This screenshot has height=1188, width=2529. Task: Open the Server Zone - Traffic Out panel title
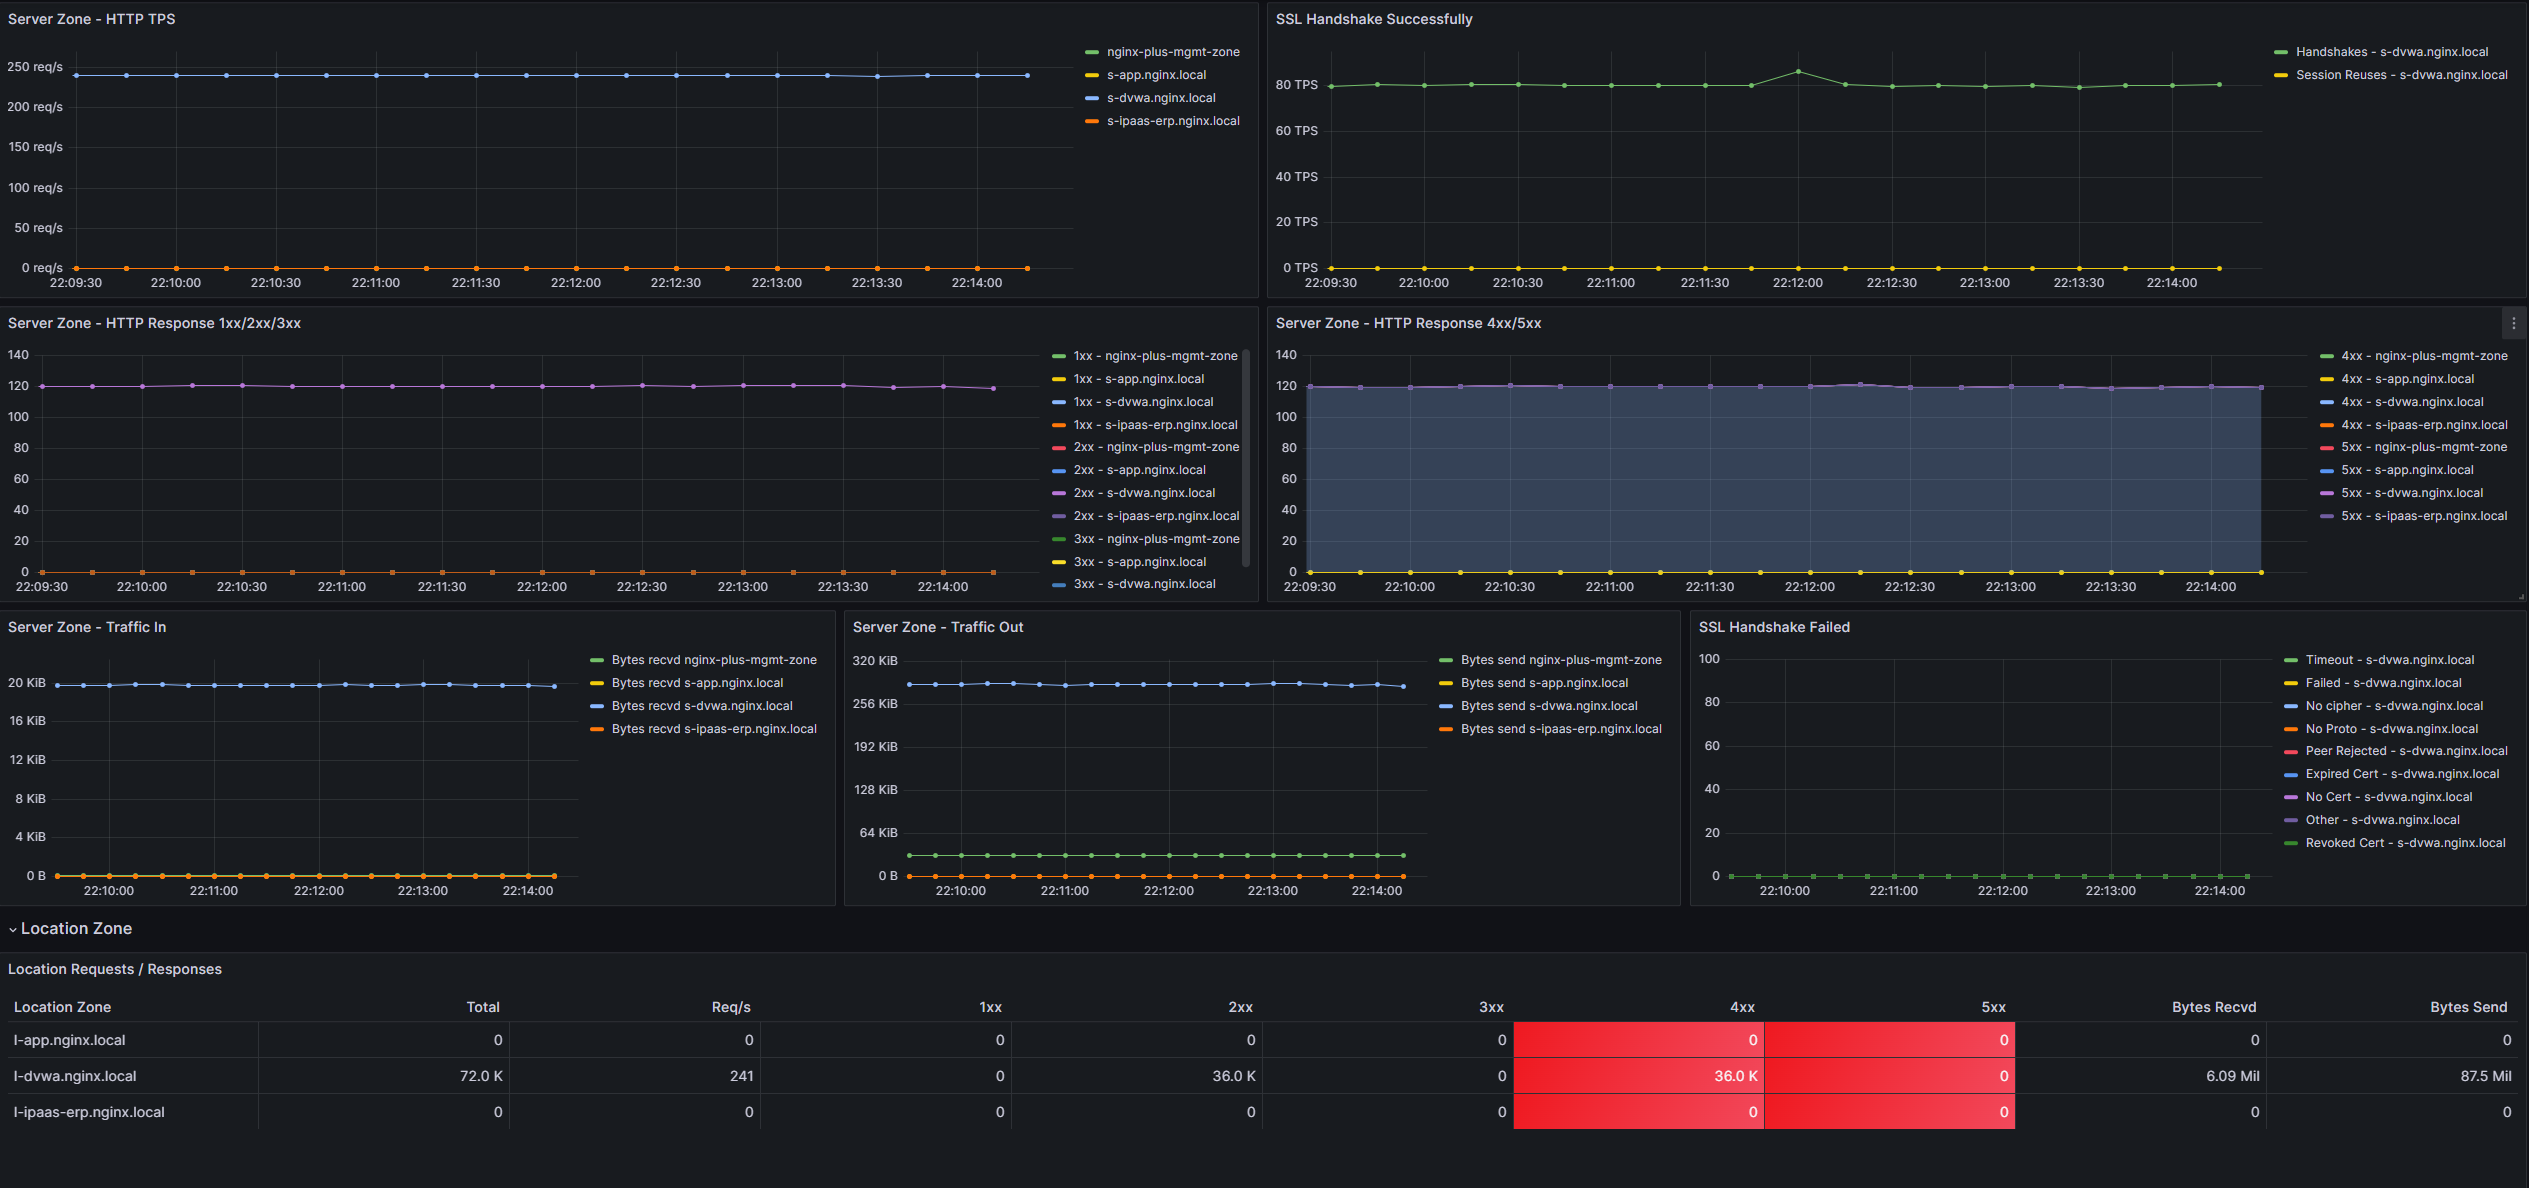coord(937,627)
